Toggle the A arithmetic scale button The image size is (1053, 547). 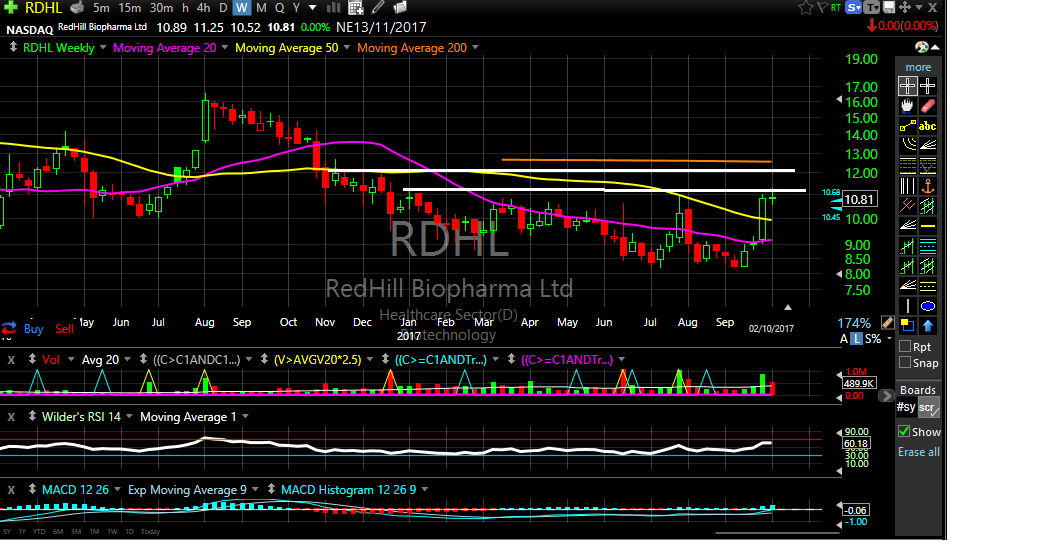[843, 339]
